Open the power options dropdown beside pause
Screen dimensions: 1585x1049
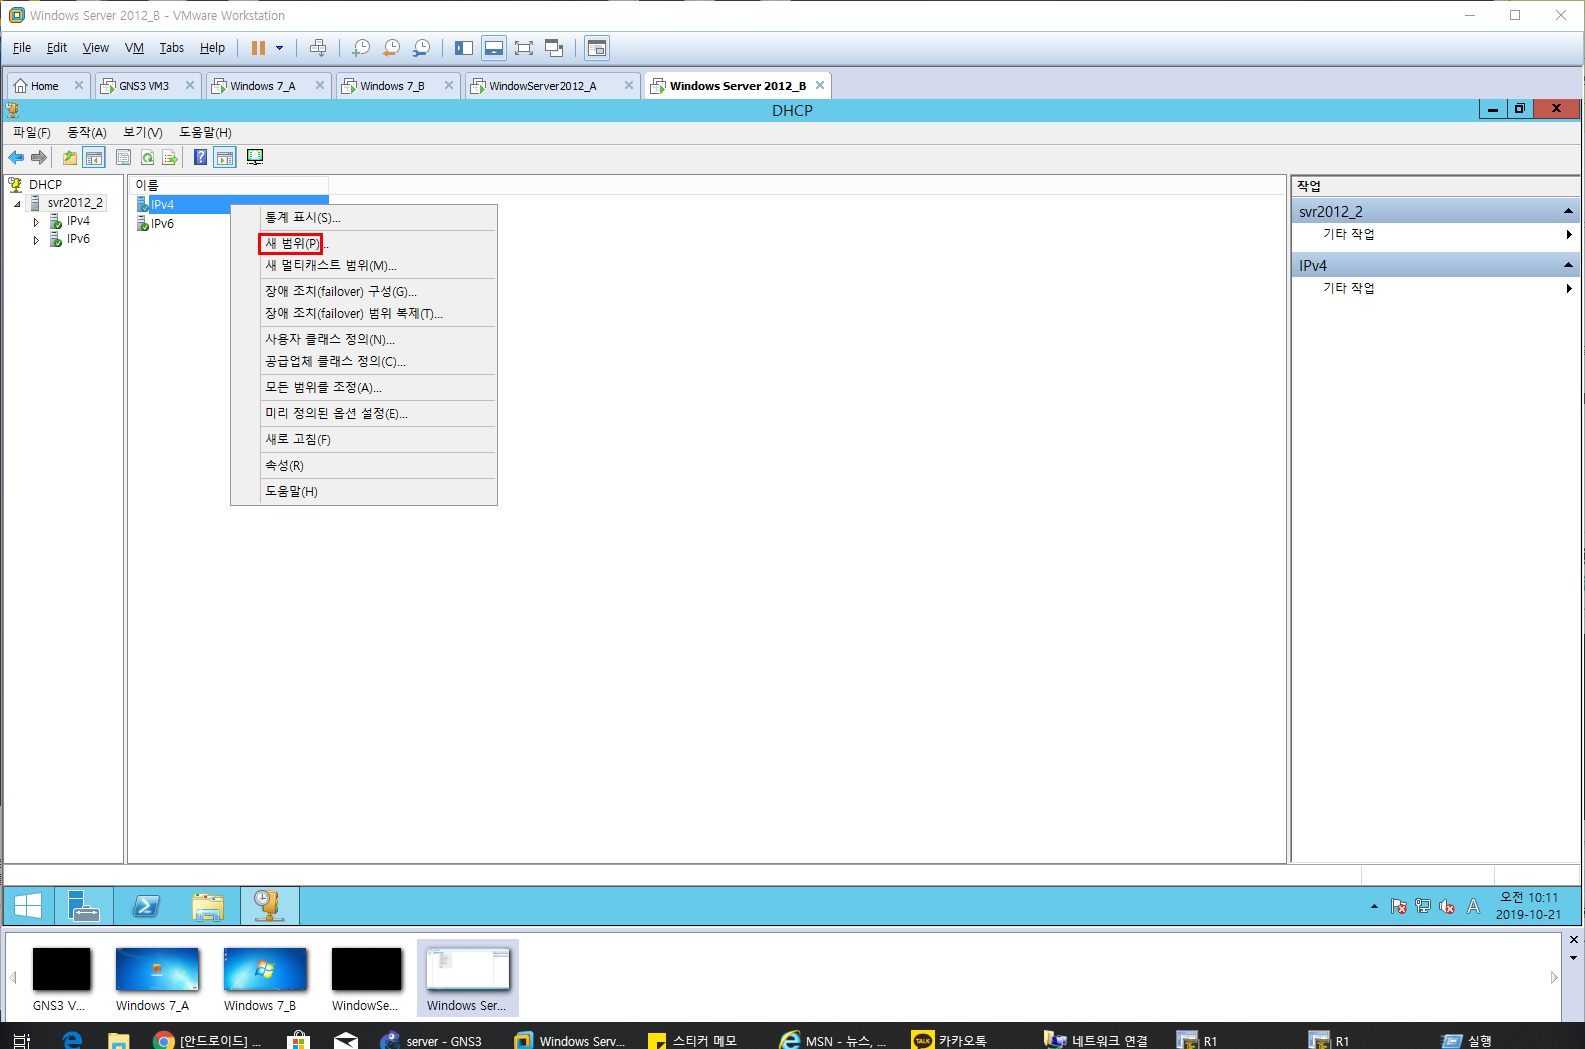click(280, 48)
